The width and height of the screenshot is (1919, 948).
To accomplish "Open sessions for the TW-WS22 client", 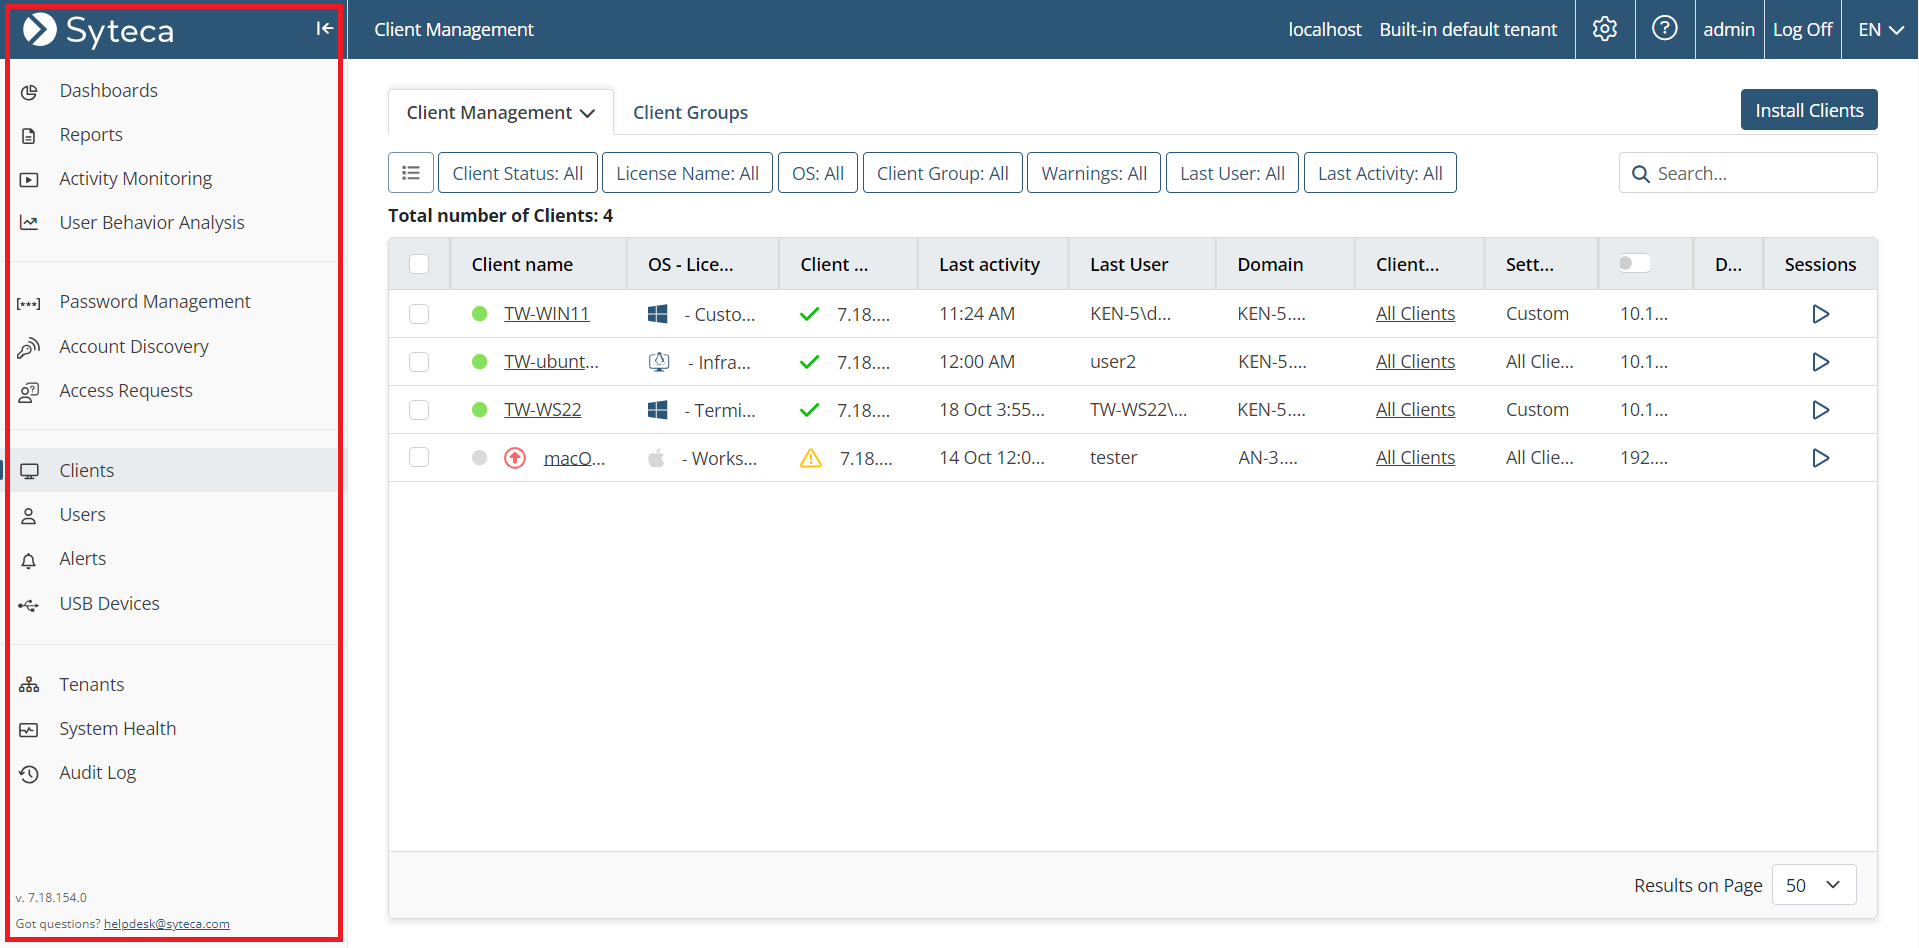I will (x=1820, y=410).
